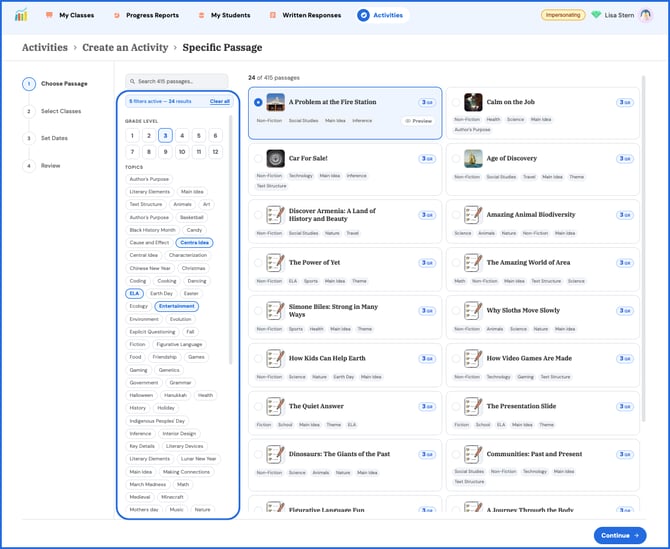Click the app logo chart icon
The width and height of the screenshot is (670, 549).
[x=21, y=15]
